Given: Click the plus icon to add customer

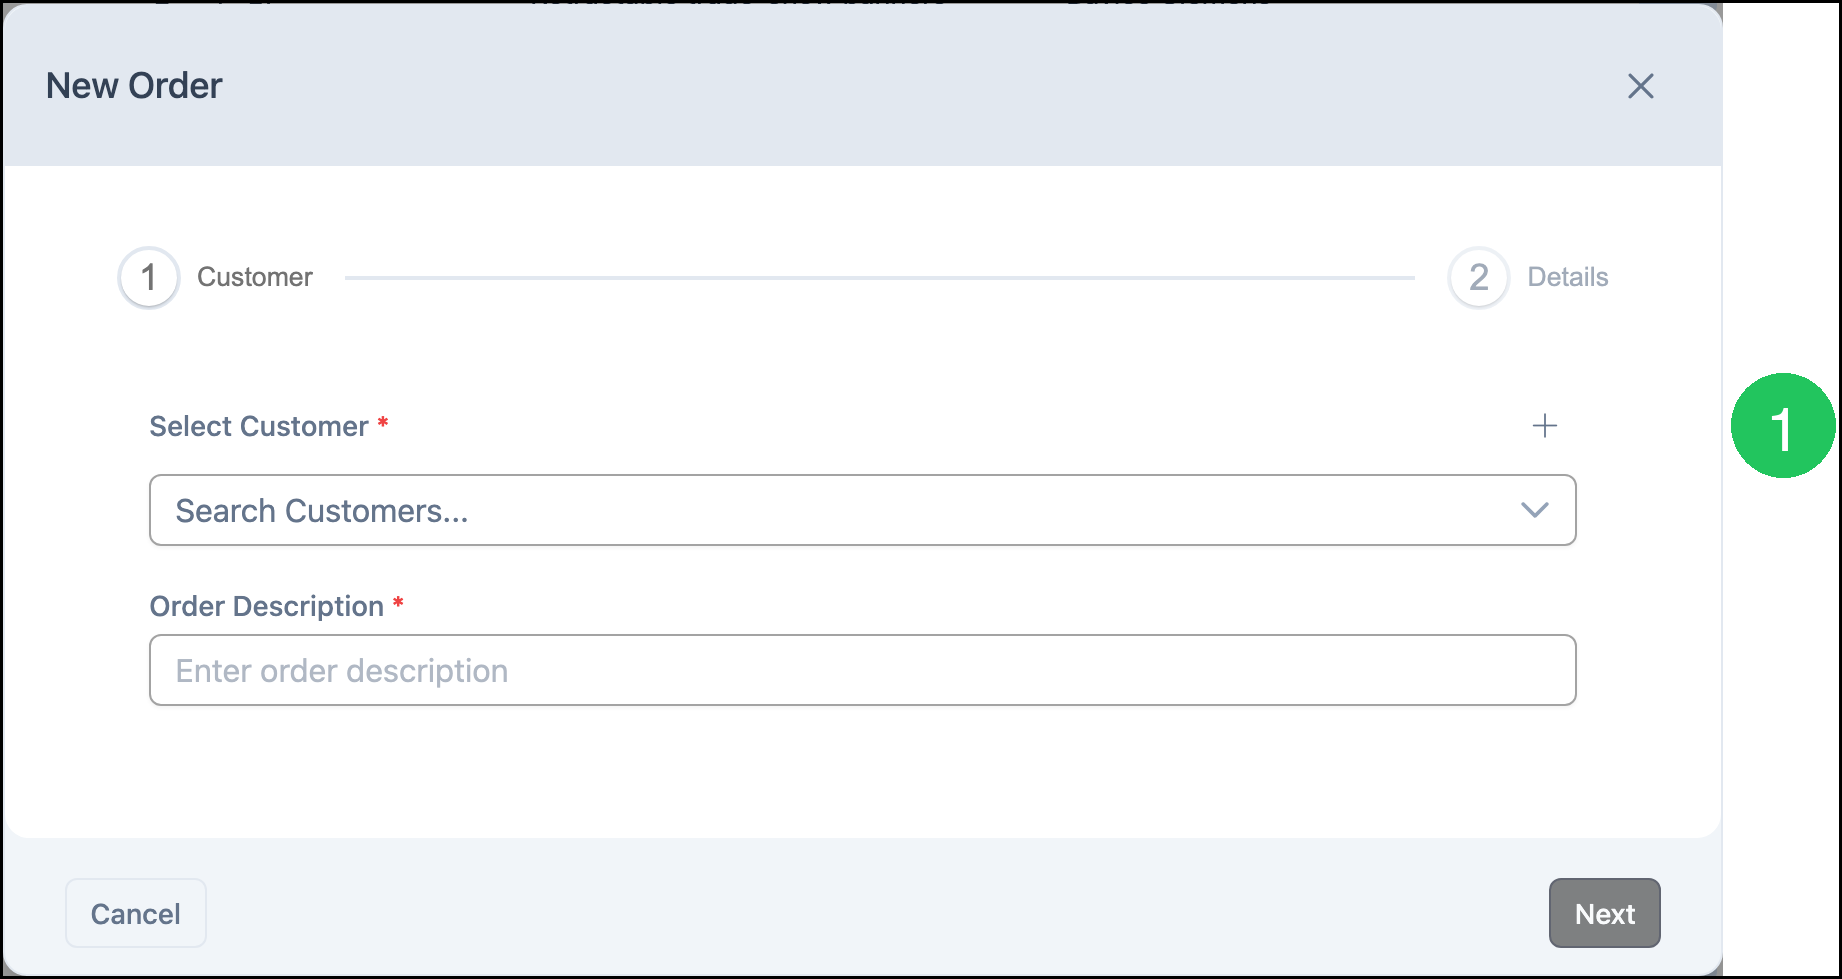Looking at the screenshot, I should point(1545,426).
